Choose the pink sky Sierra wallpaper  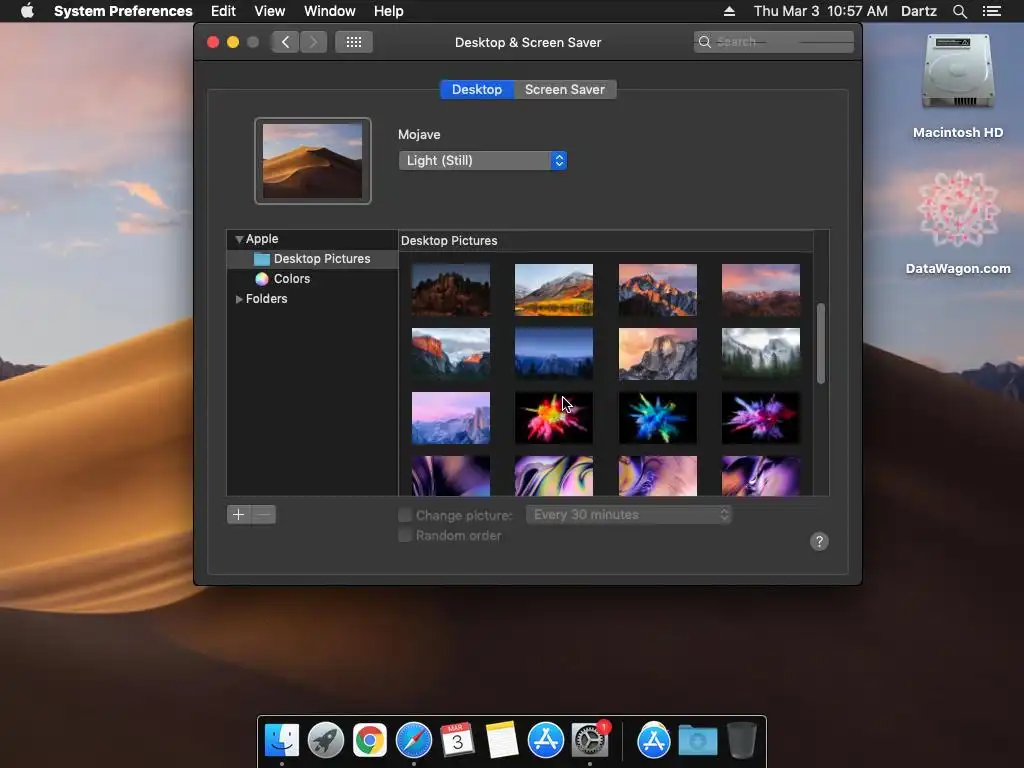pyautogui.click(x=761, y=290)
